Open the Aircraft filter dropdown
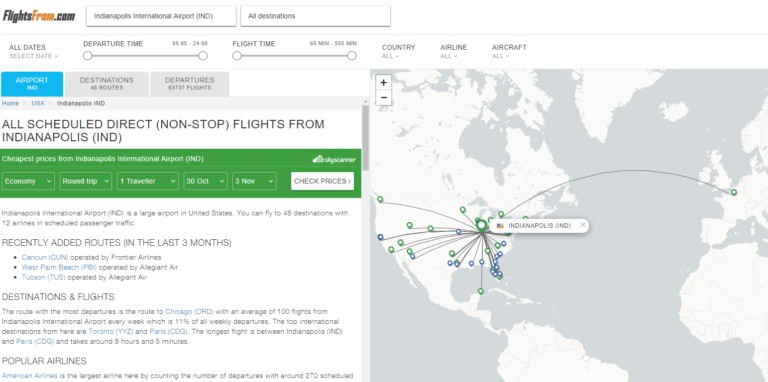Image resolution: width=768 pixels, height=382 pixels. (509, 51)
